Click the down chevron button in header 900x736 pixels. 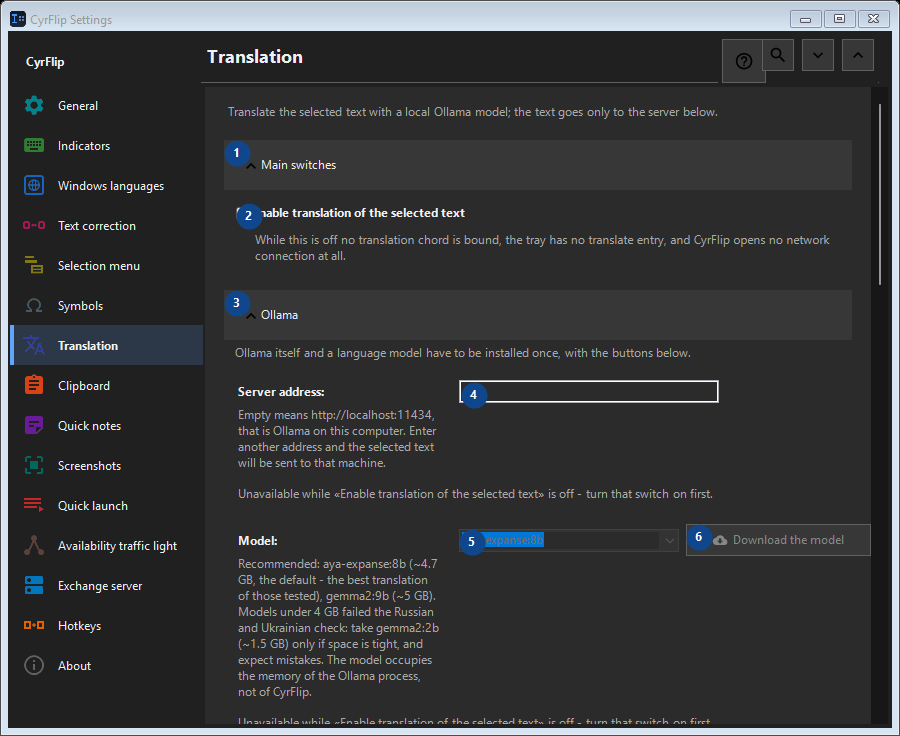click(x=818, y=55)
